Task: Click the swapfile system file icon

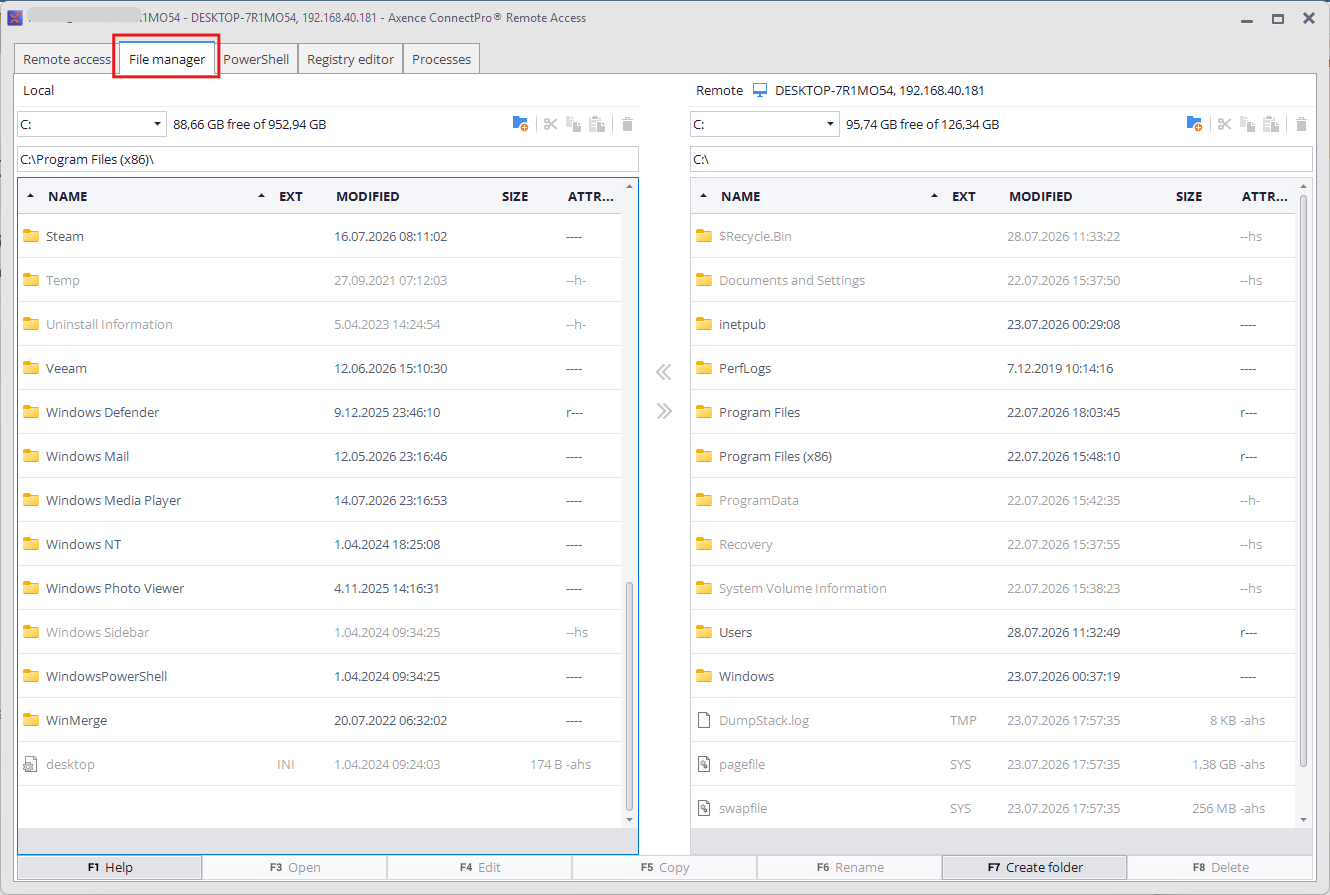Action: 704,808
